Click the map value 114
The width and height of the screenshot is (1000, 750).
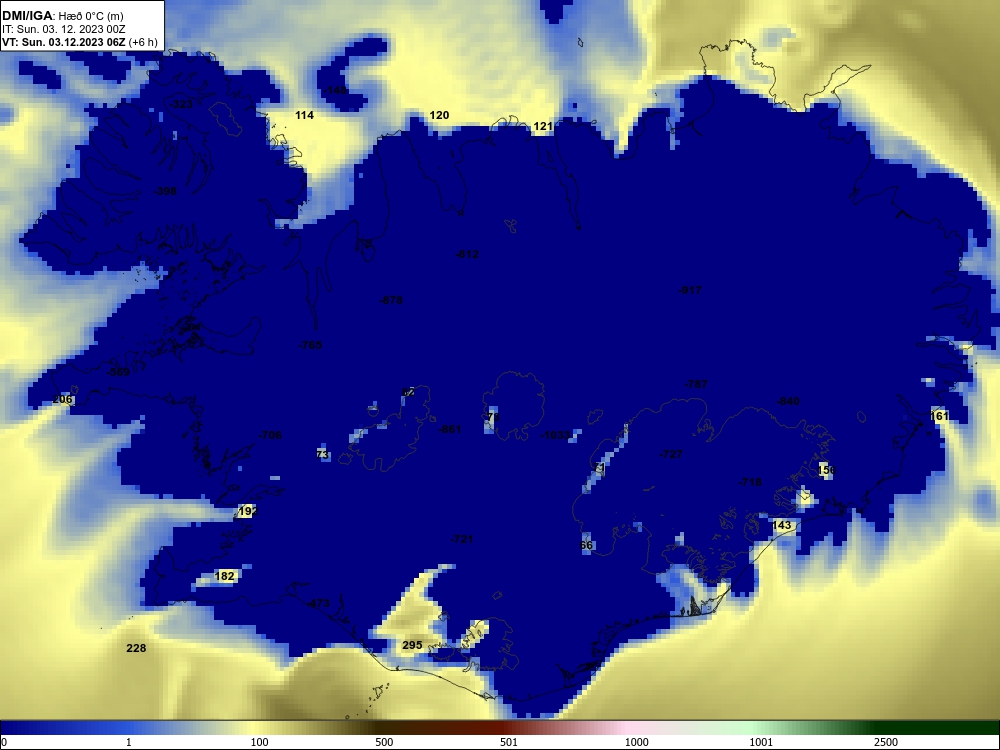304,115
